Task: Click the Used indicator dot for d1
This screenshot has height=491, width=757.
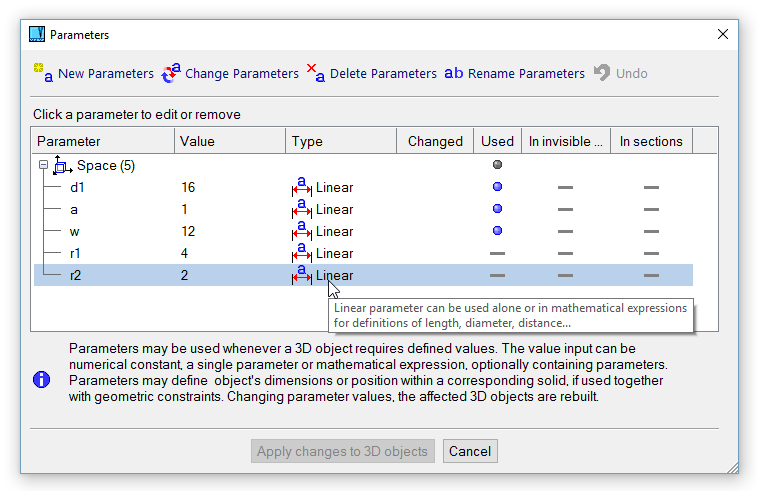Action: pyautogui.click(x=497, y=187)
